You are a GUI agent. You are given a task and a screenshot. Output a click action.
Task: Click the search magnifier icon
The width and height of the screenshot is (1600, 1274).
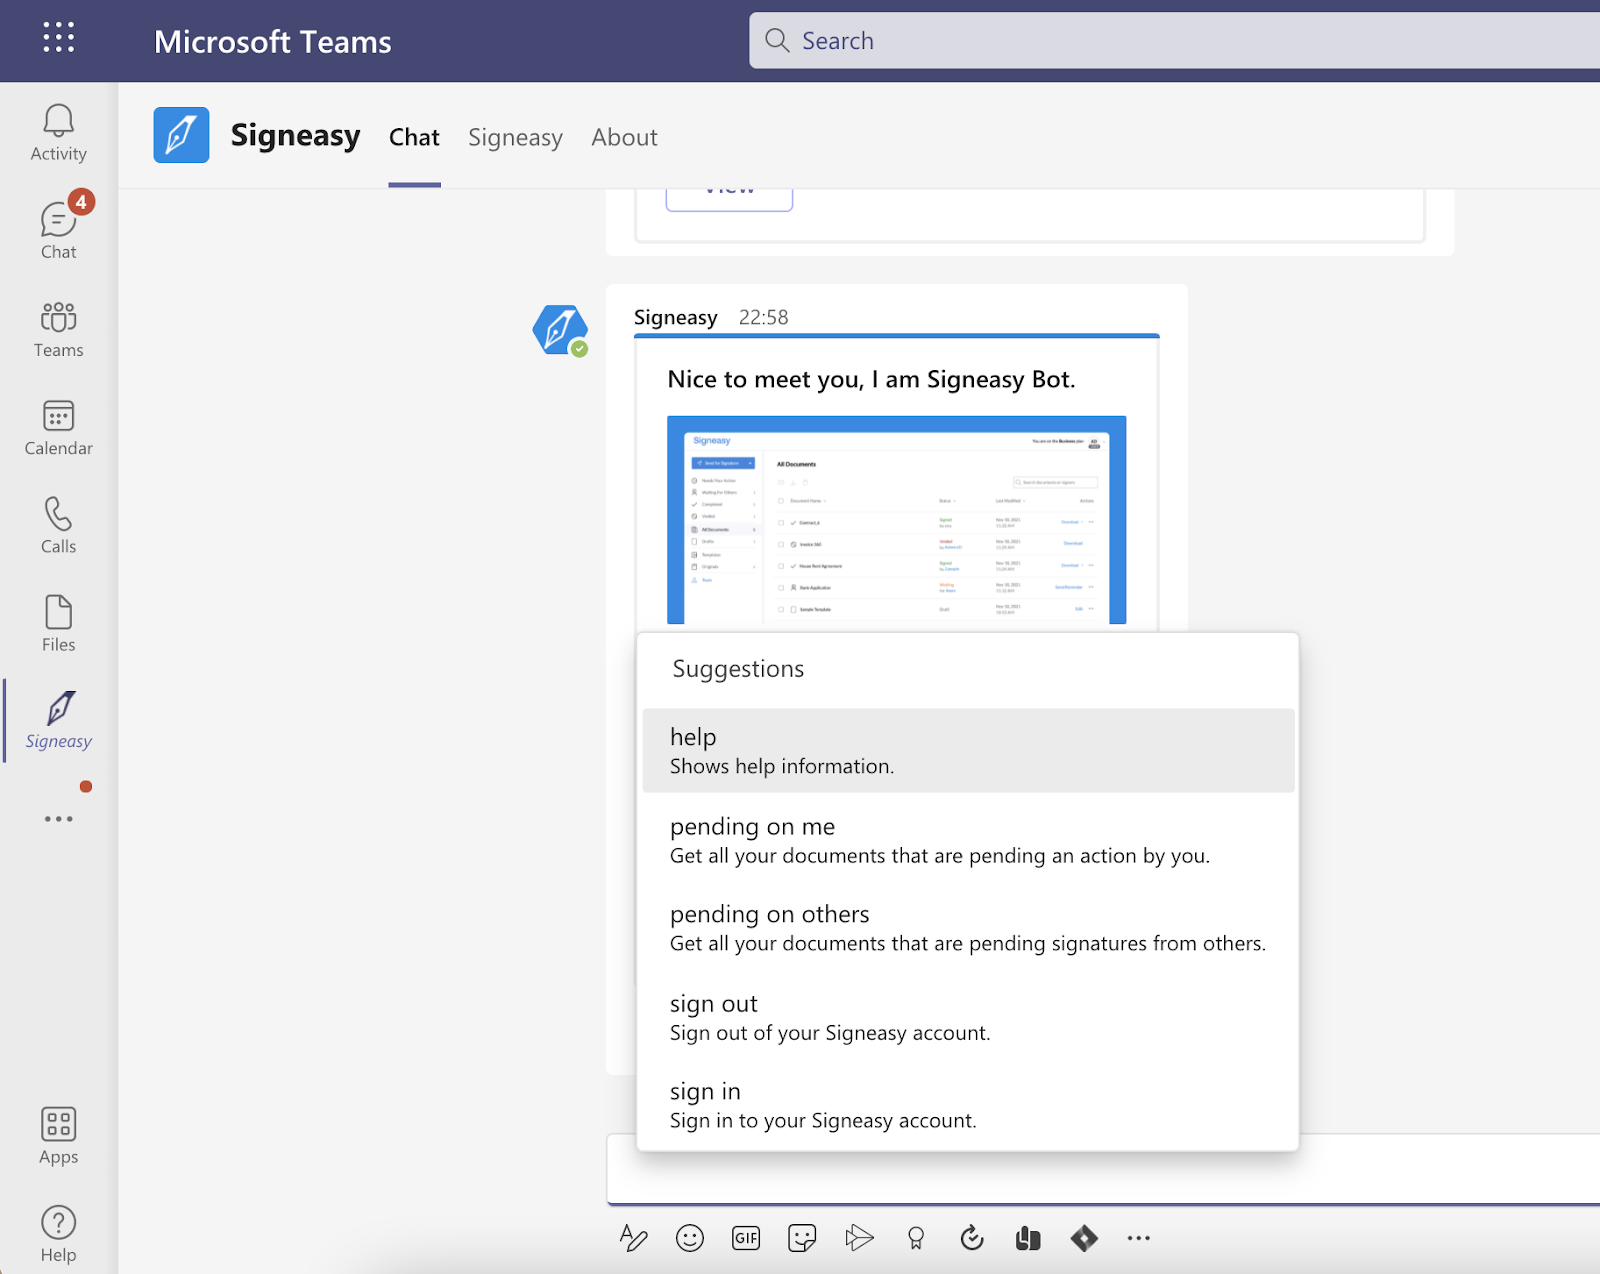coord(777,40)
